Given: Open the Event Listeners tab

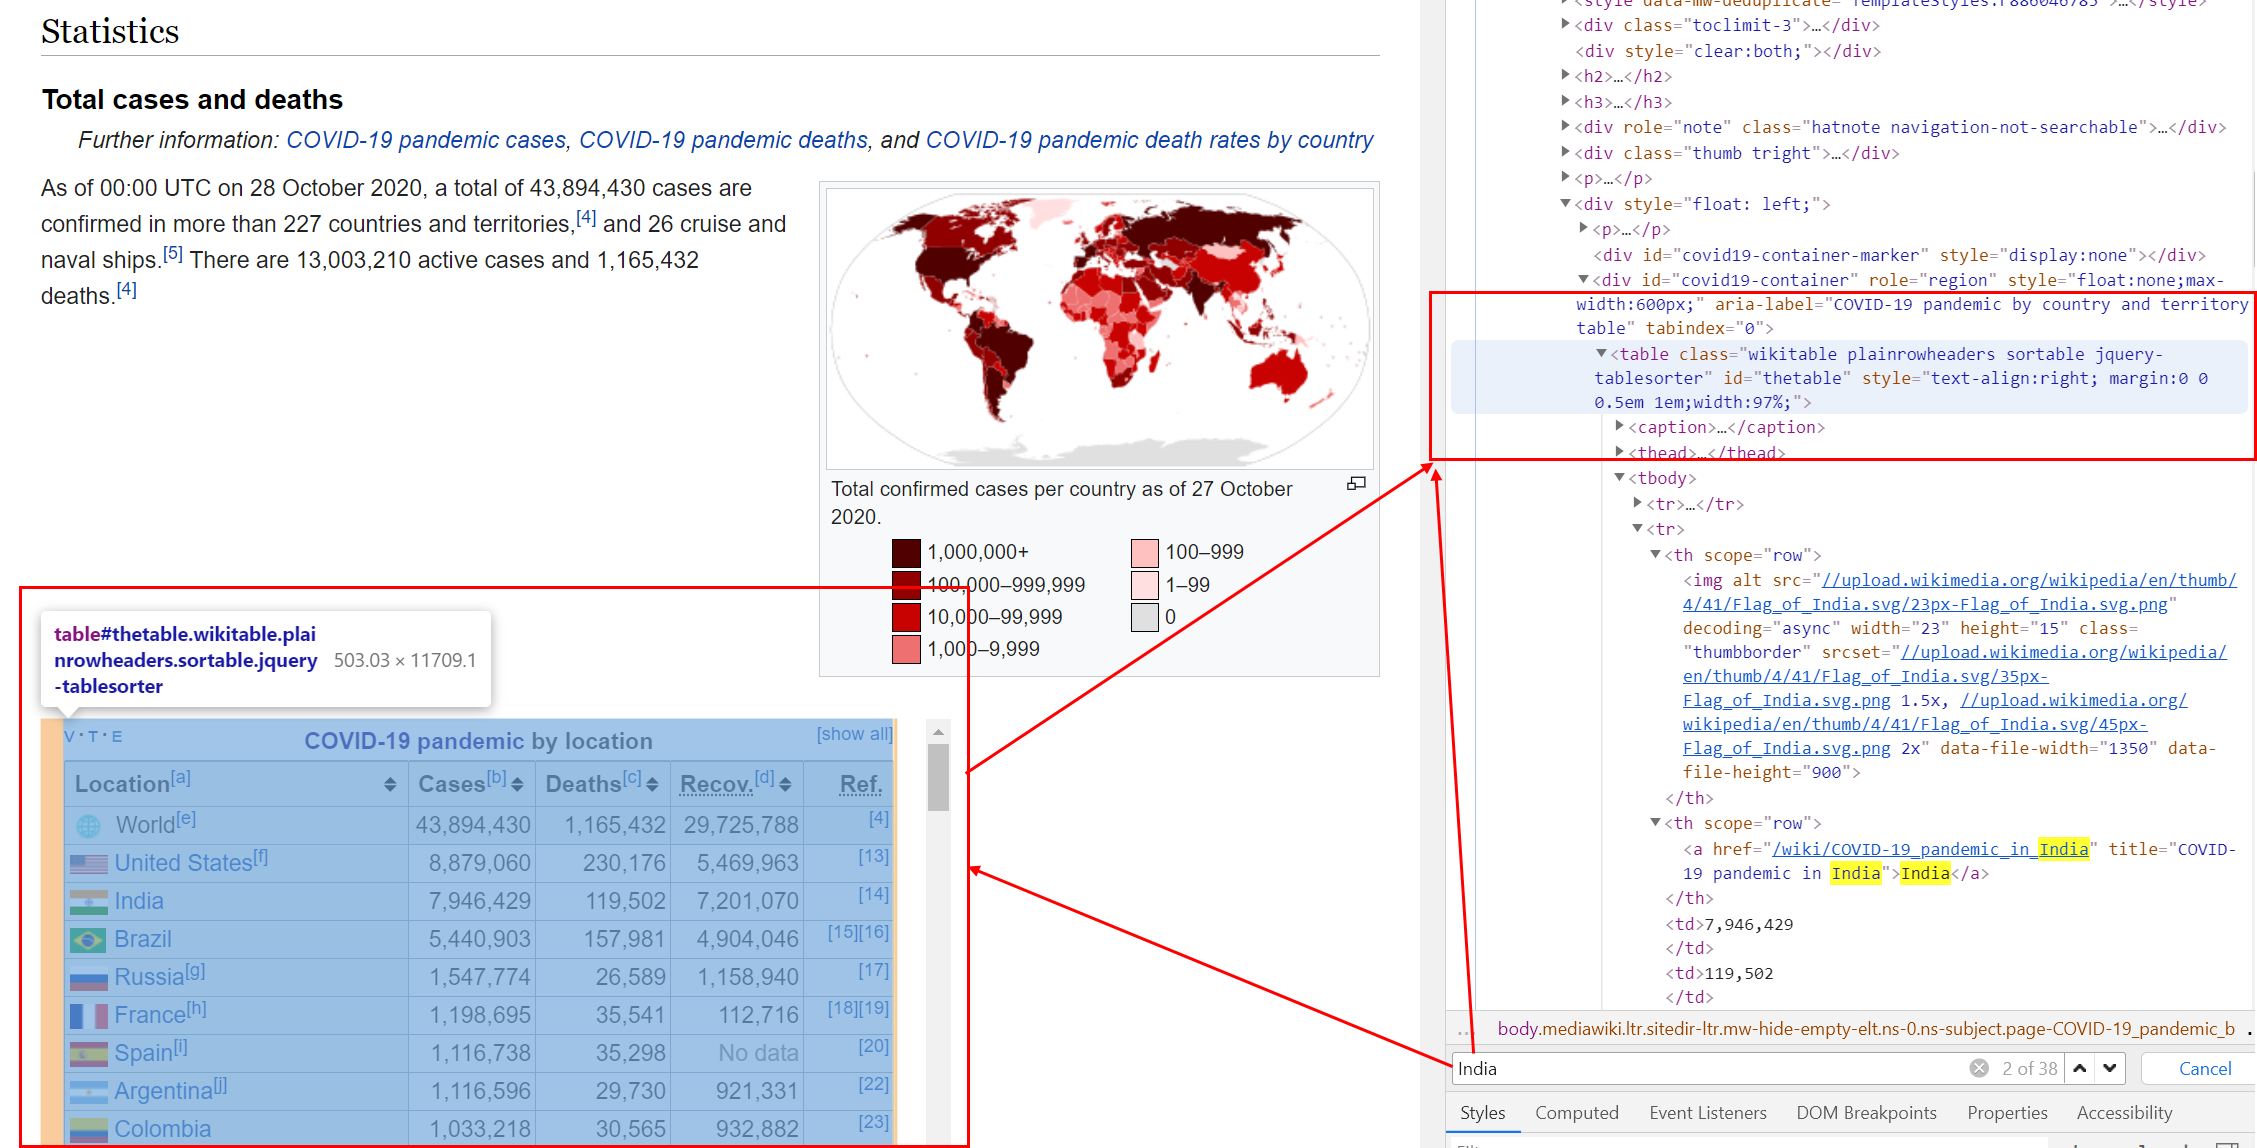Looking at the screenshot, I should (x=1707, y=1113).
